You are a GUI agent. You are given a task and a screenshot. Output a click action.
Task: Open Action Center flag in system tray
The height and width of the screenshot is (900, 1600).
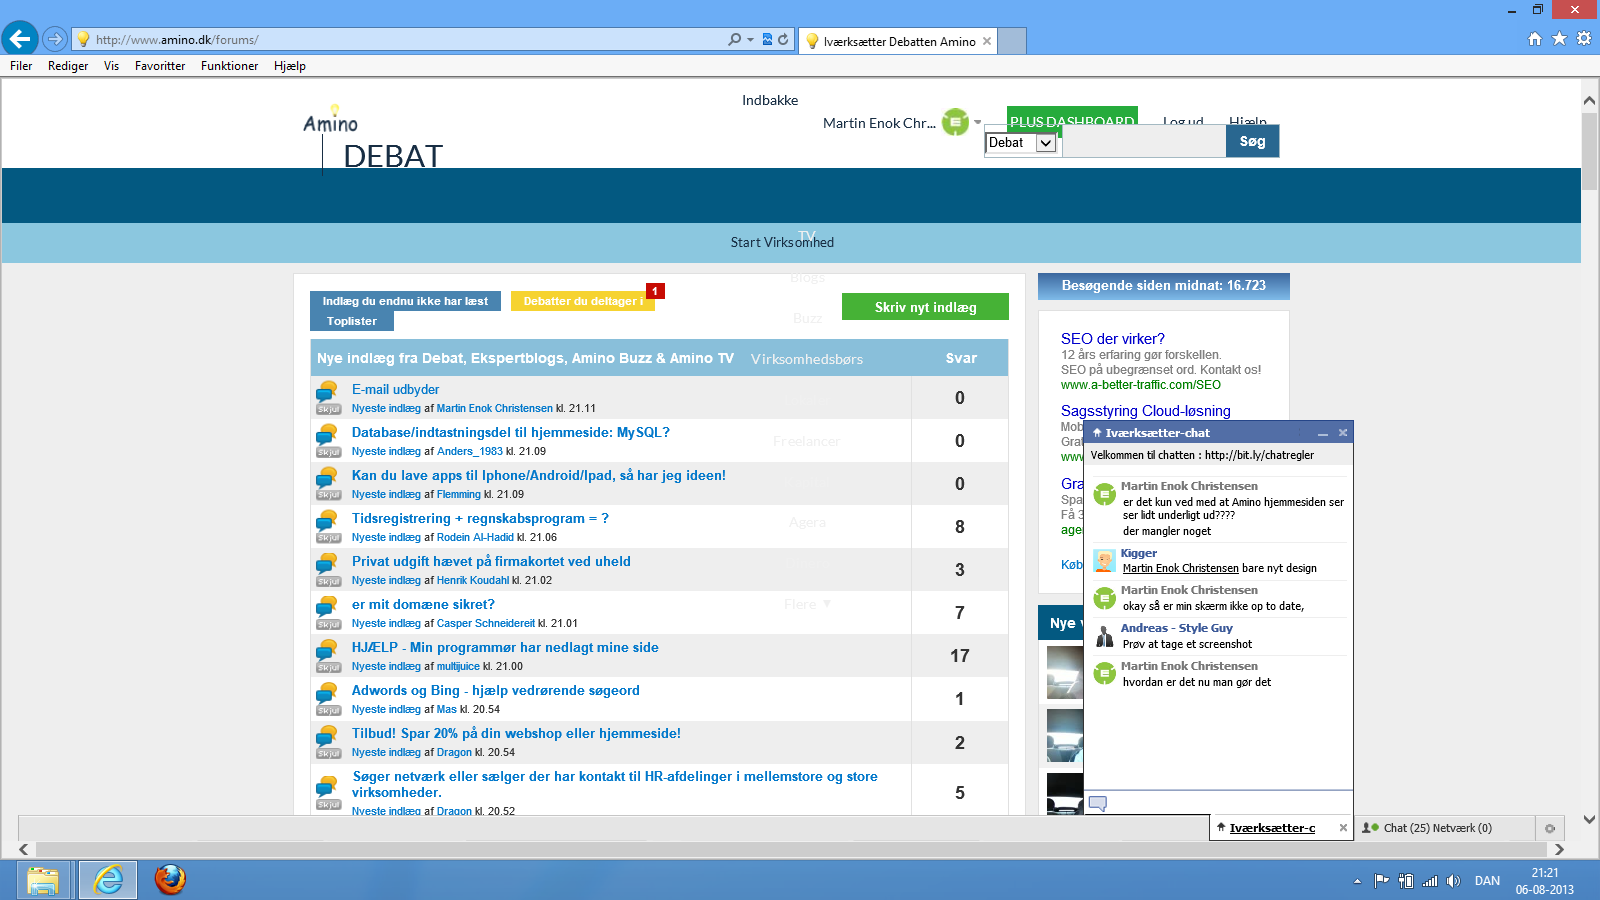tap(1381, 881)
